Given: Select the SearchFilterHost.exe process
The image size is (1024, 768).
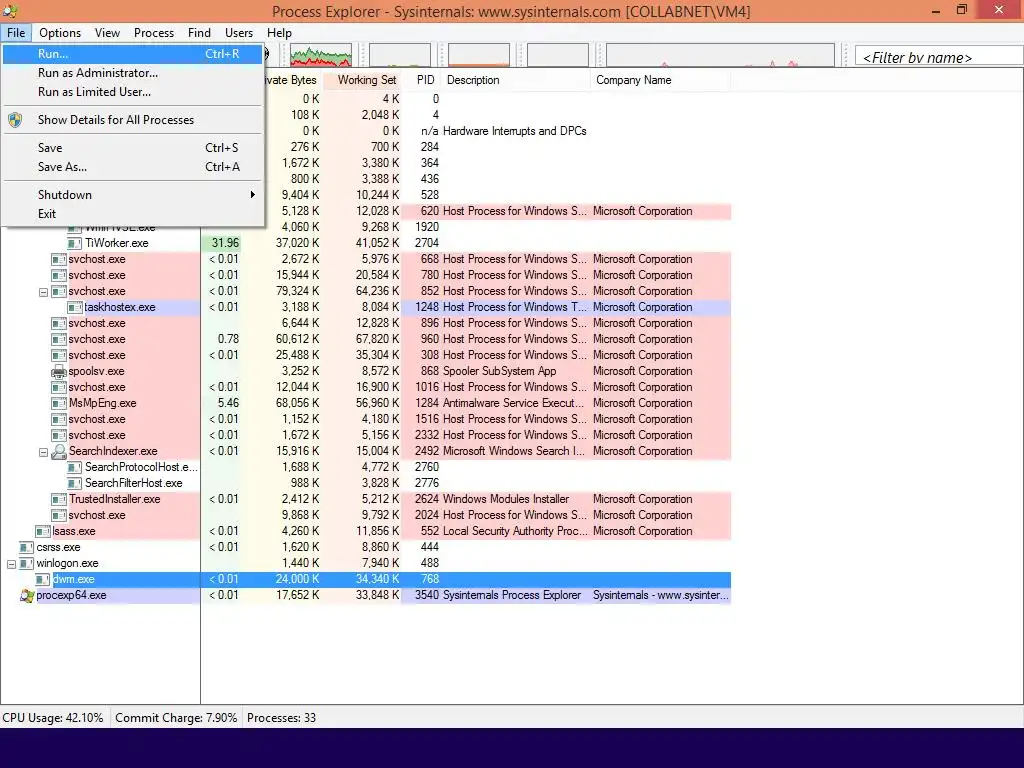Looking at the screenshot, I should (134, 483).
